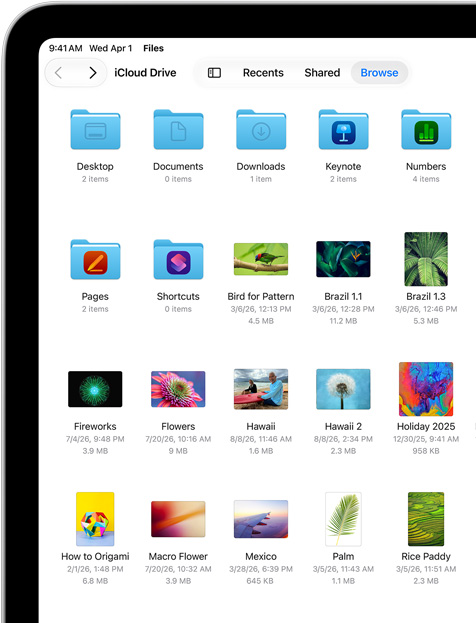Select the Numbers folder name label

tap(426, 166)
